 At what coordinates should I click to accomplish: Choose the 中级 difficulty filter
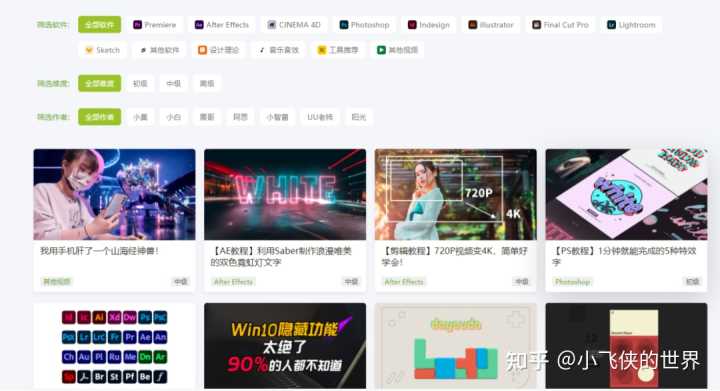click(x=174, y=84)
